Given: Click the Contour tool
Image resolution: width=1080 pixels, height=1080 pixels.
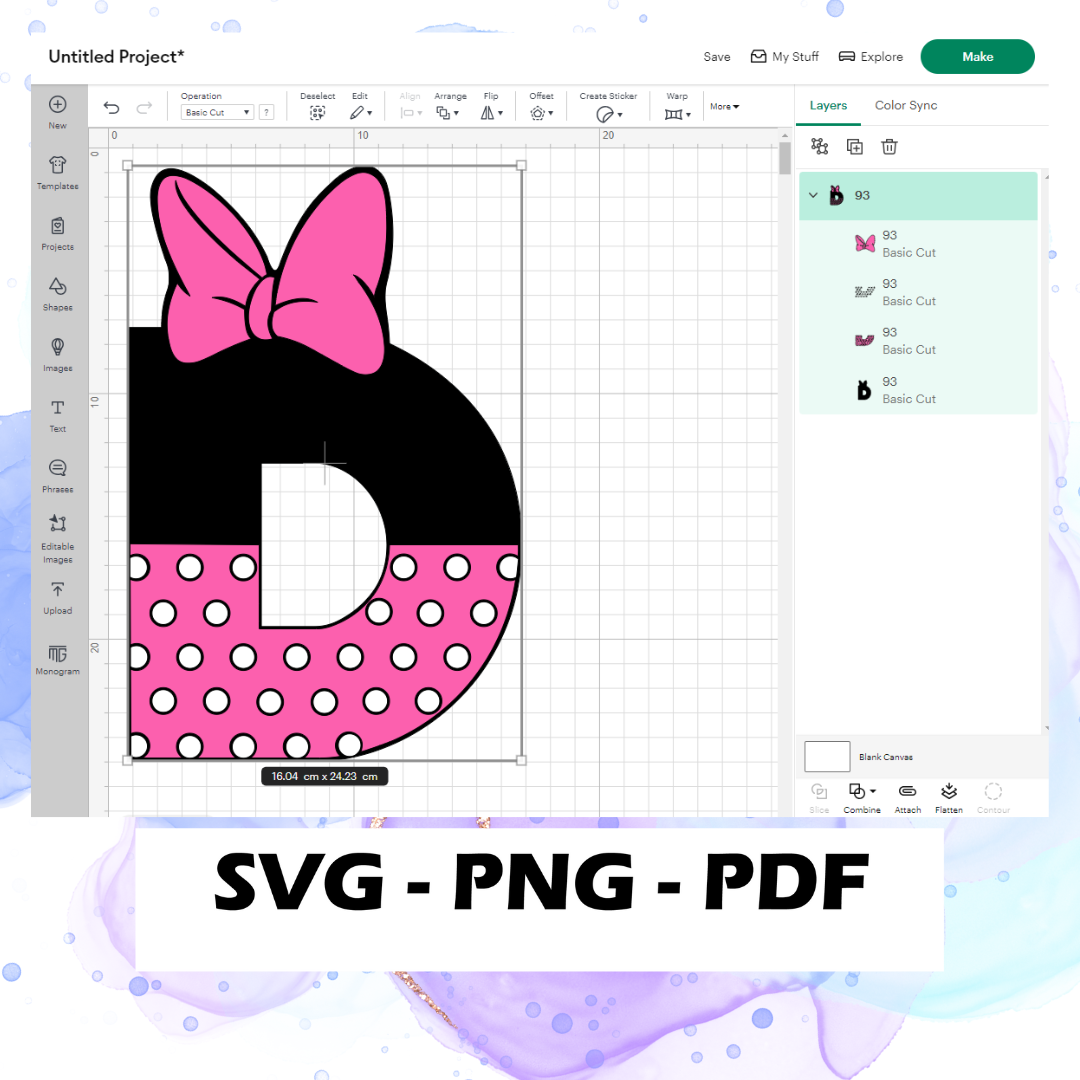Looking at the screenshot, I should [993, 798].
